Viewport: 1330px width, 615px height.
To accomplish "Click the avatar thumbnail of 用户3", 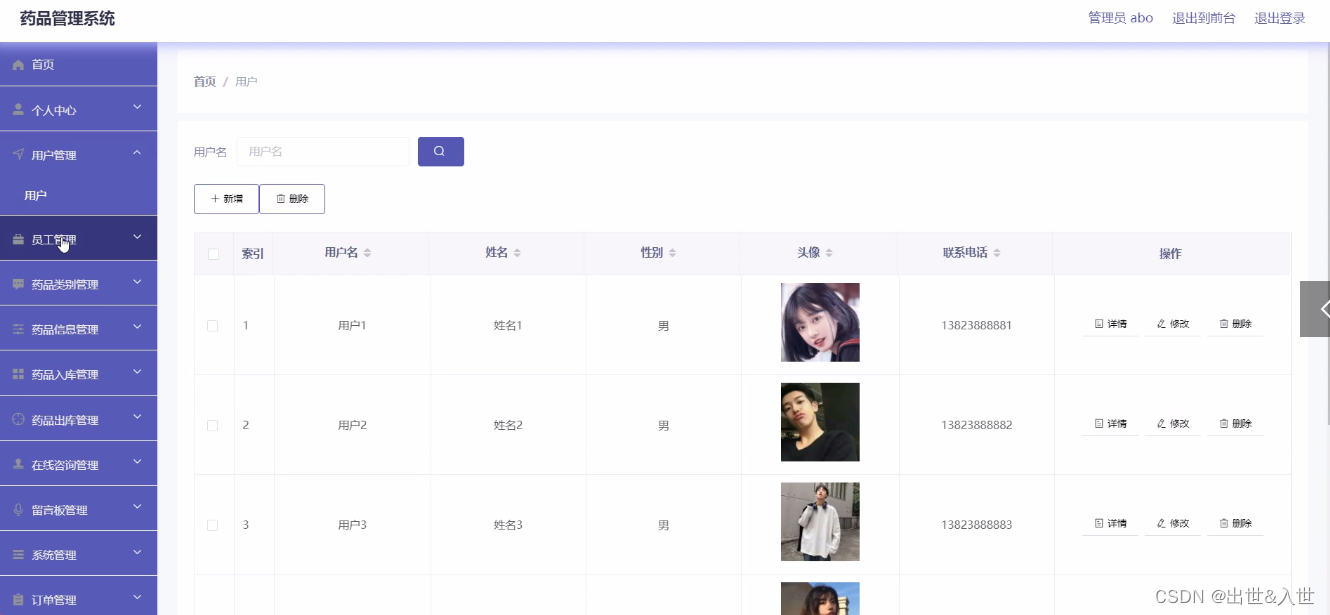I will coord(820,522).
